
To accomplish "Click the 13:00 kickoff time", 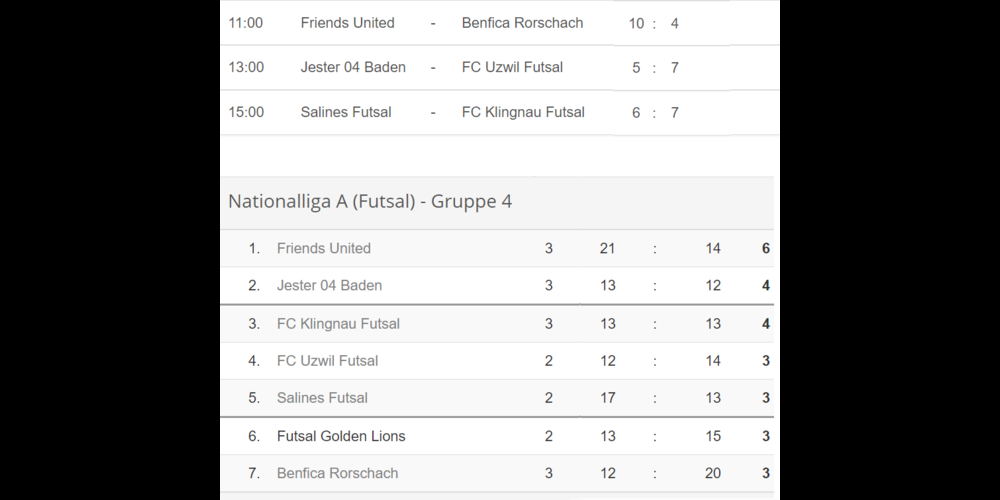I will pyautogui.click(x=246, y=67).
